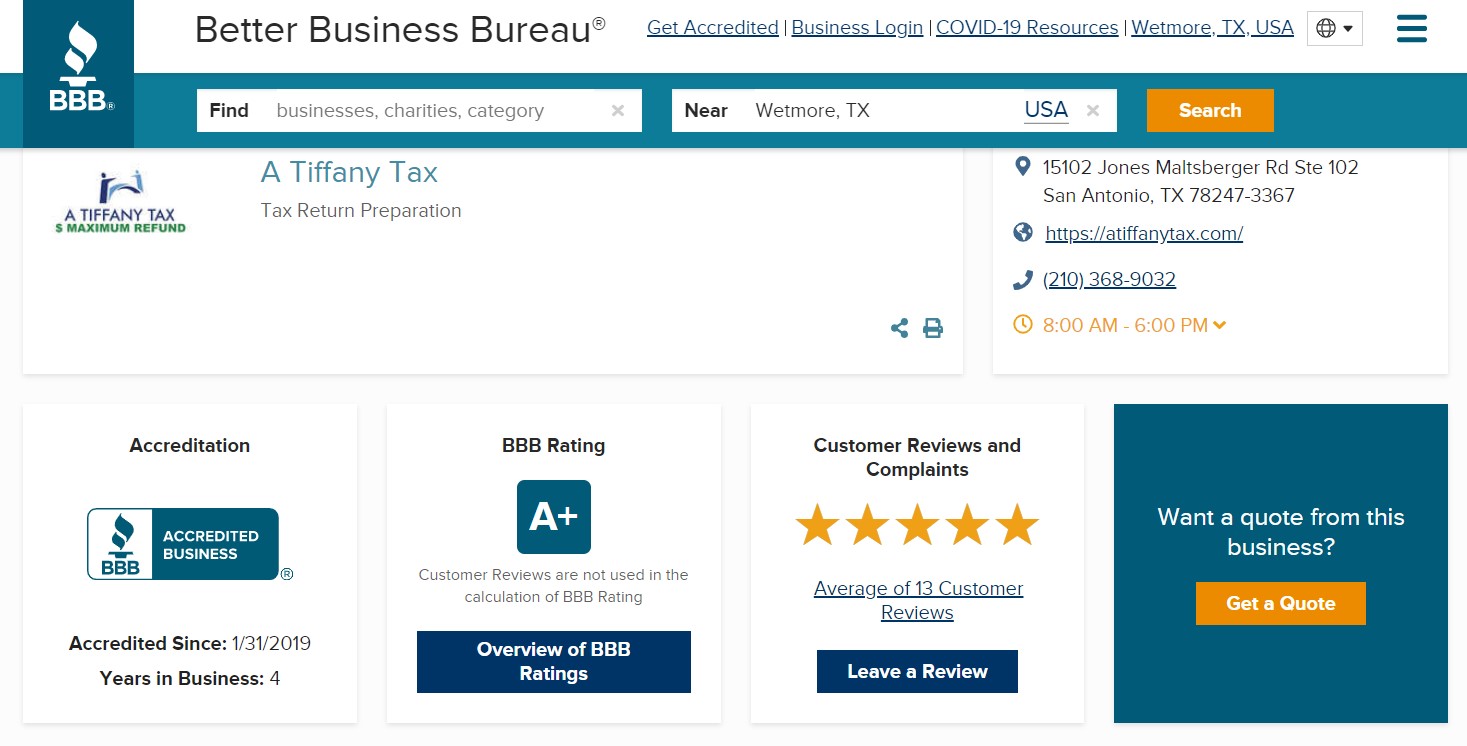The width and height of the screenshot is (1467, 746).
Task: Click the Better Business Bureau title
Action: [400, 30]
